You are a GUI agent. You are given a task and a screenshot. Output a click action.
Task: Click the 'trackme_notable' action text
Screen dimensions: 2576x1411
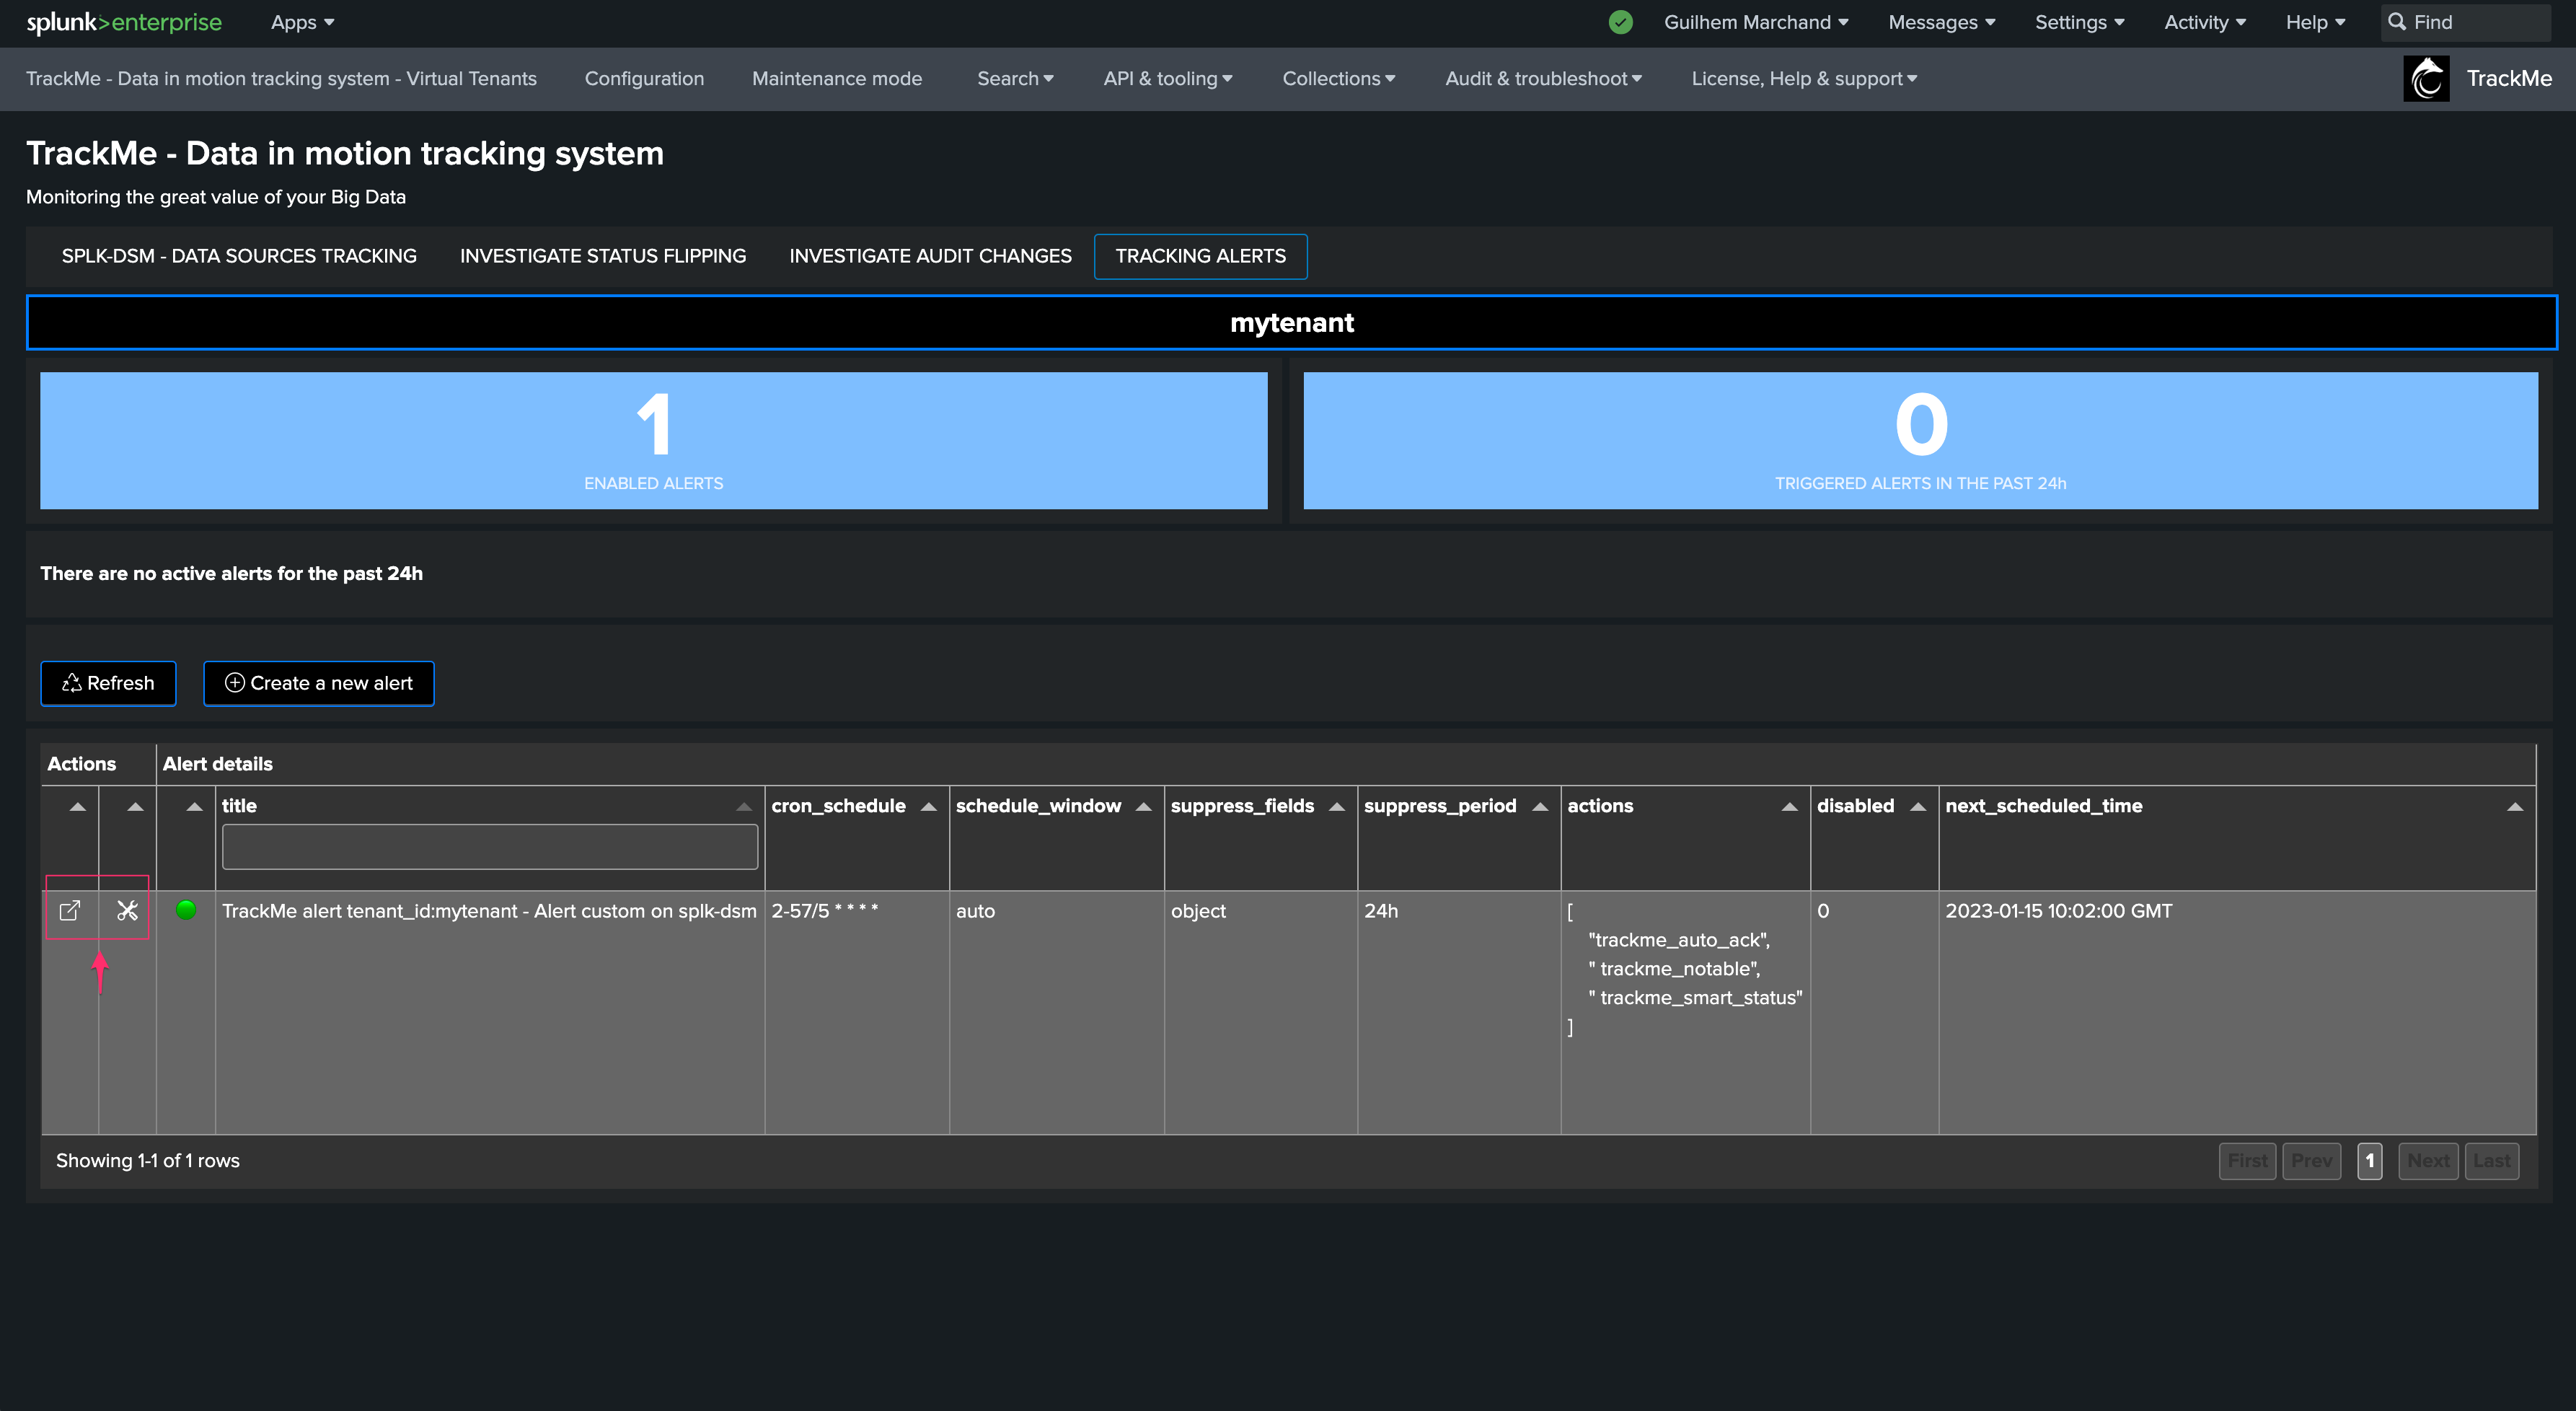1674,969
